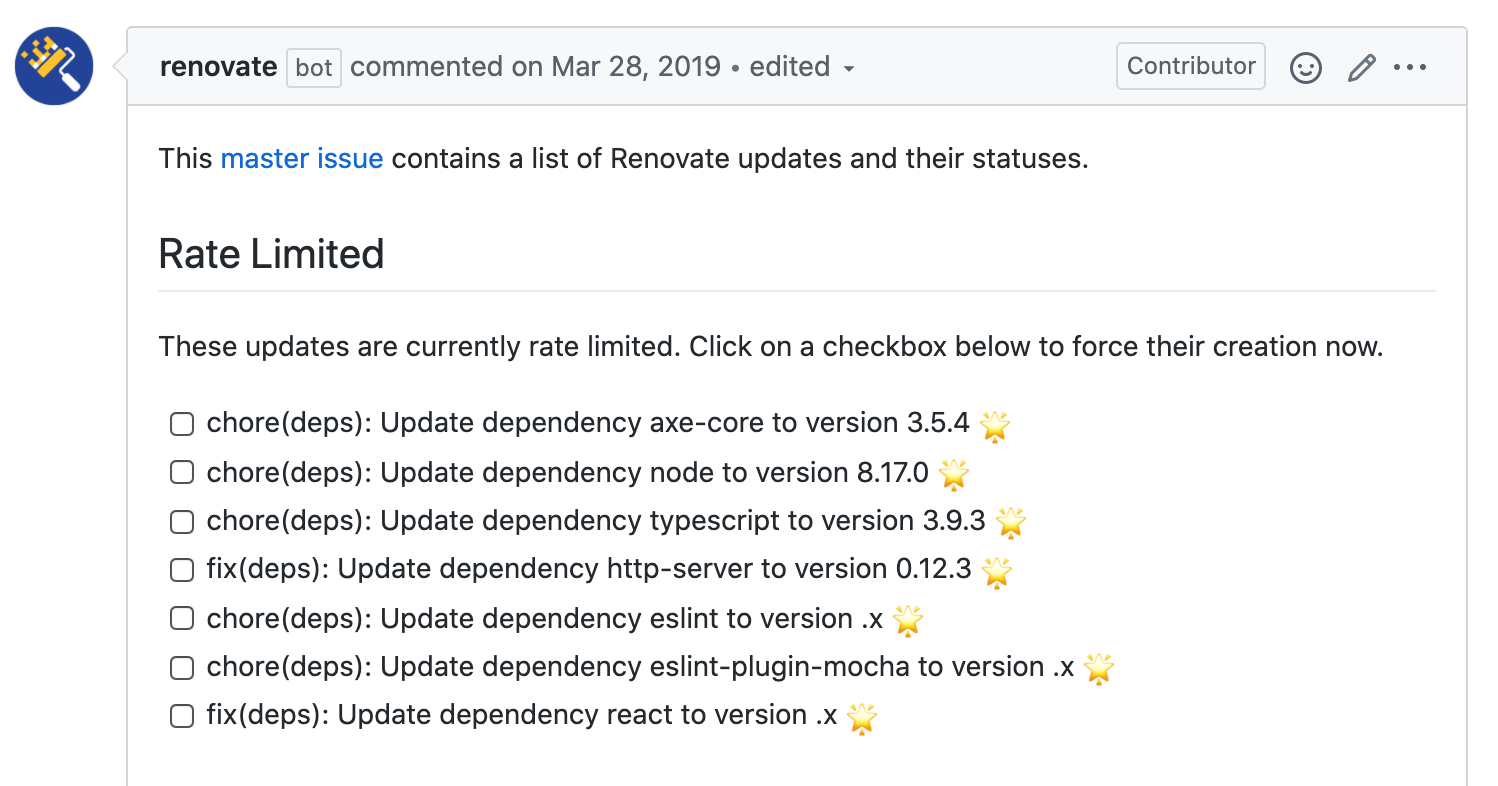Image resolution: width=1498 pixels, height=786 pixels.
Task: Click the Renovate bot avatar
Action: tap(54, 66)
